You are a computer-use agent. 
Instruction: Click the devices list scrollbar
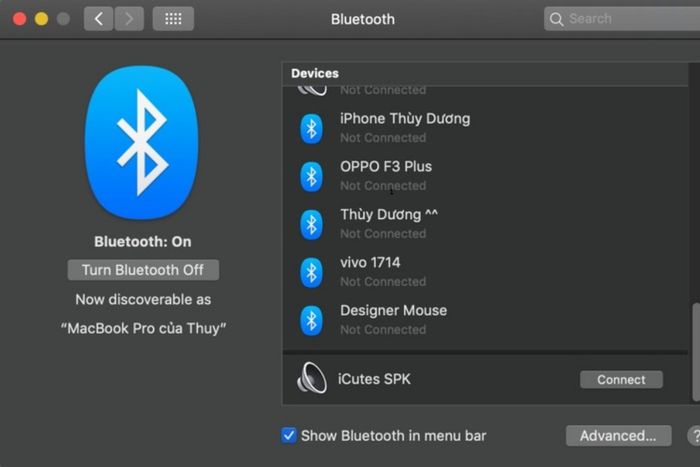696,352
